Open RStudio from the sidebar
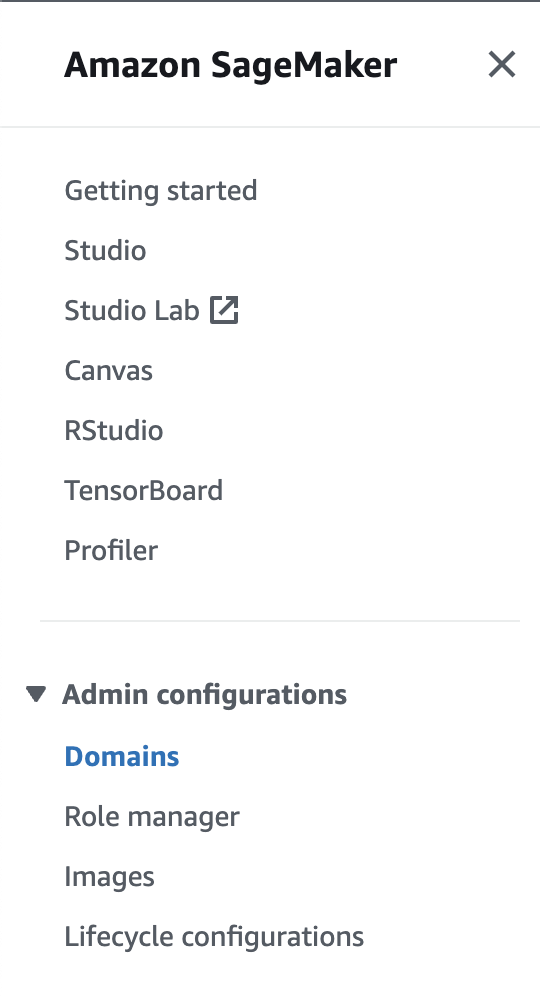Screen dimensions: 540x996 [114, 430]
